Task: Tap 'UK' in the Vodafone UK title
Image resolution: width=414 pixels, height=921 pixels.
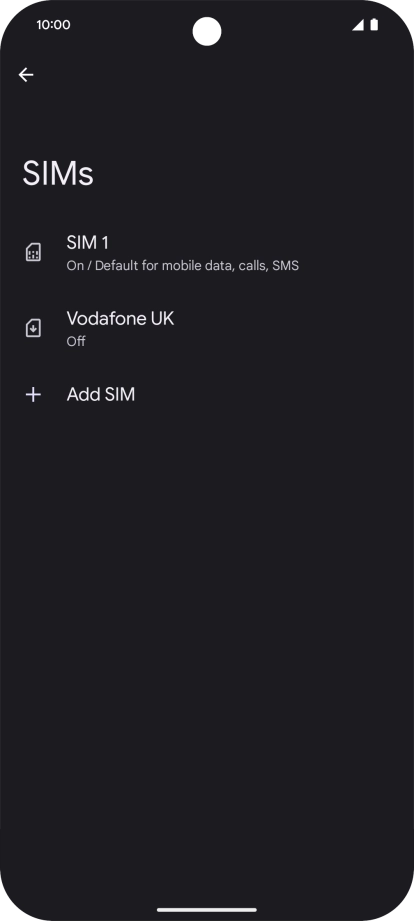Action: pos(163,318)
